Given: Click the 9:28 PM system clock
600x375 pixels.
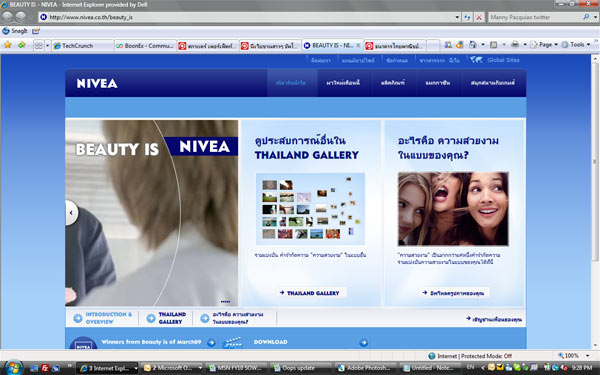Looking at the screenshot, I should [582, 368].
